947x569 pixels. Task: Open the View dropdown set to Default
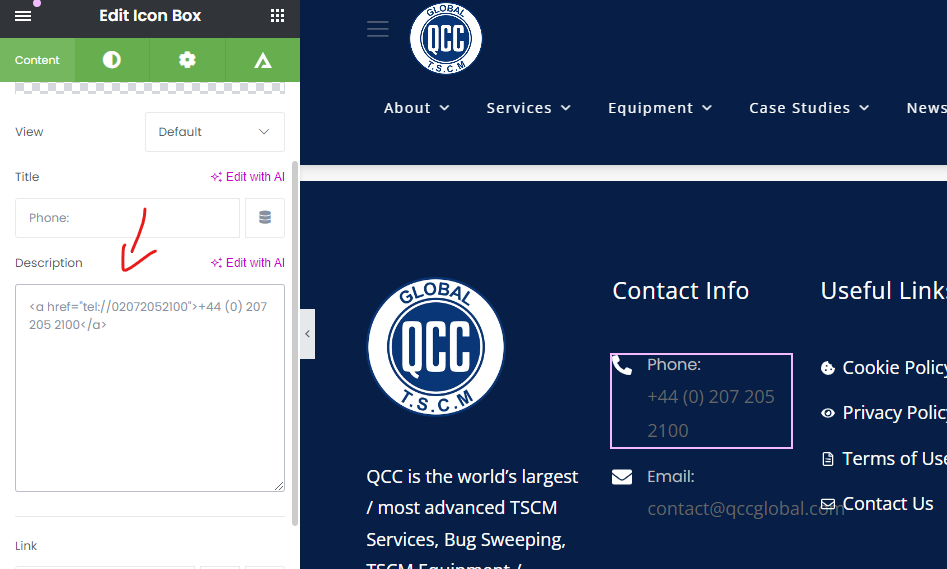[x=214, y=132]
